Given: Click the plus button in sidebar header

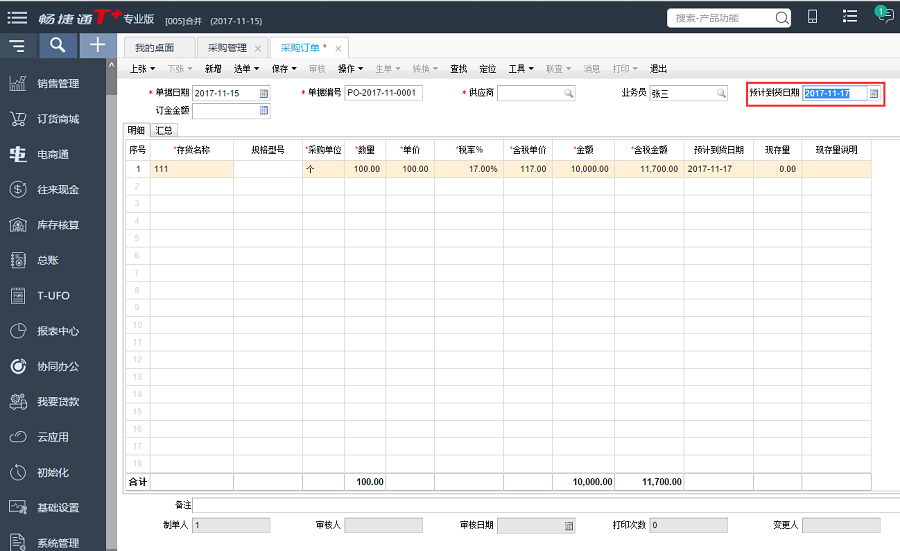Looking at the screenshot, I should [97, 45].
